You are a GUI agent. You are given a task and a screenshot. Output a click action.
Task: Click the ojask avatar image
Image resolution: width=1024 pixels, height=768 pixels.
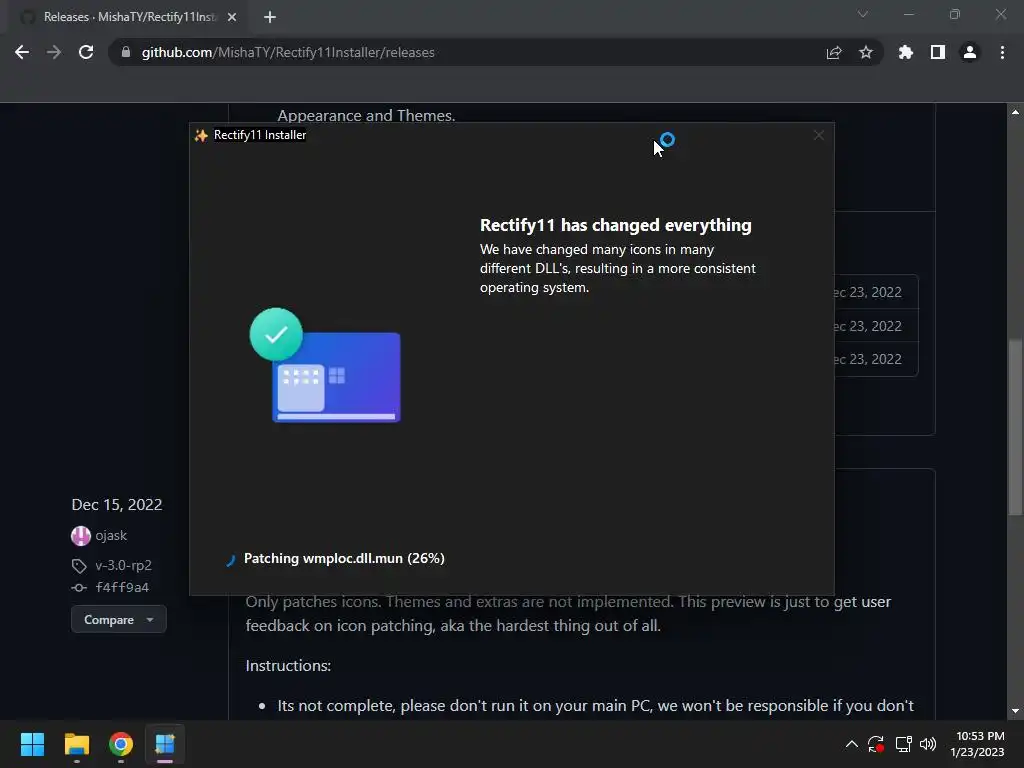(80, 536)
